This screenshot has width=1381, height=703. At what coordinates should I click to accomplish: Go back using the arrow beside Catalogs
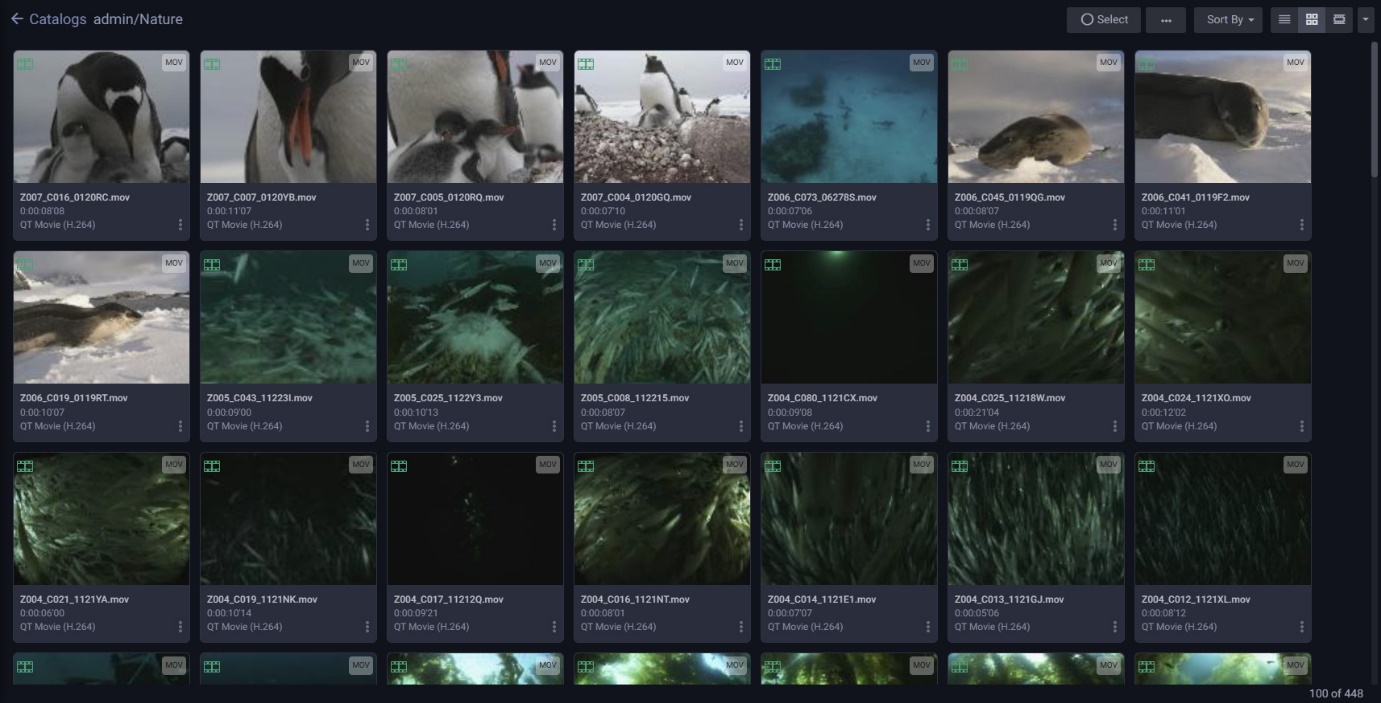point(16,19)
